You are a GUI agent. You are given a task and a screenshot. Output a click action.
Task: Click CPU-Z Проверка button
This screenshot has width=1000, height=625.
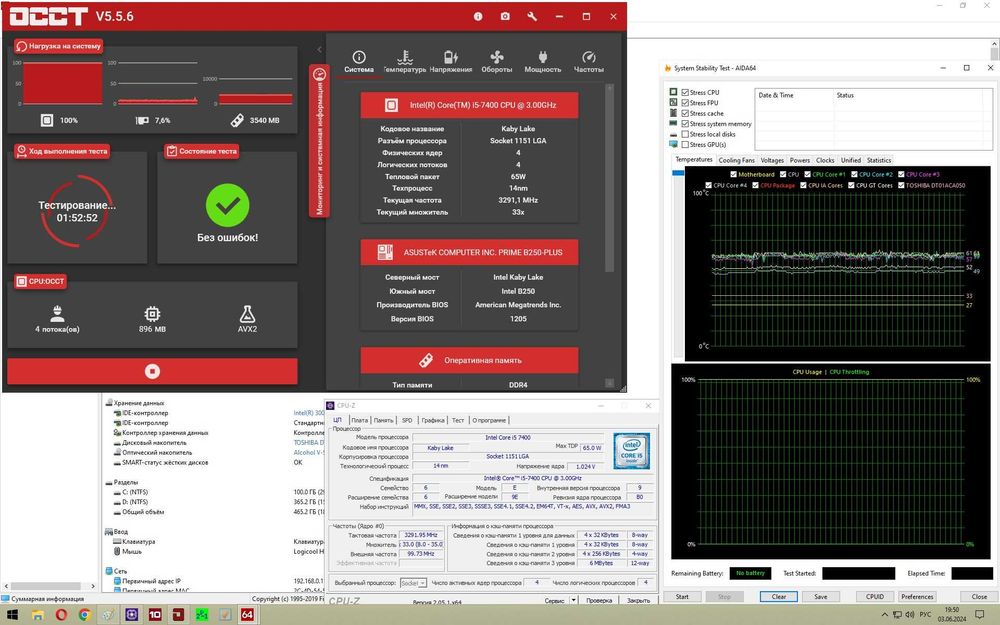(599, 600)
